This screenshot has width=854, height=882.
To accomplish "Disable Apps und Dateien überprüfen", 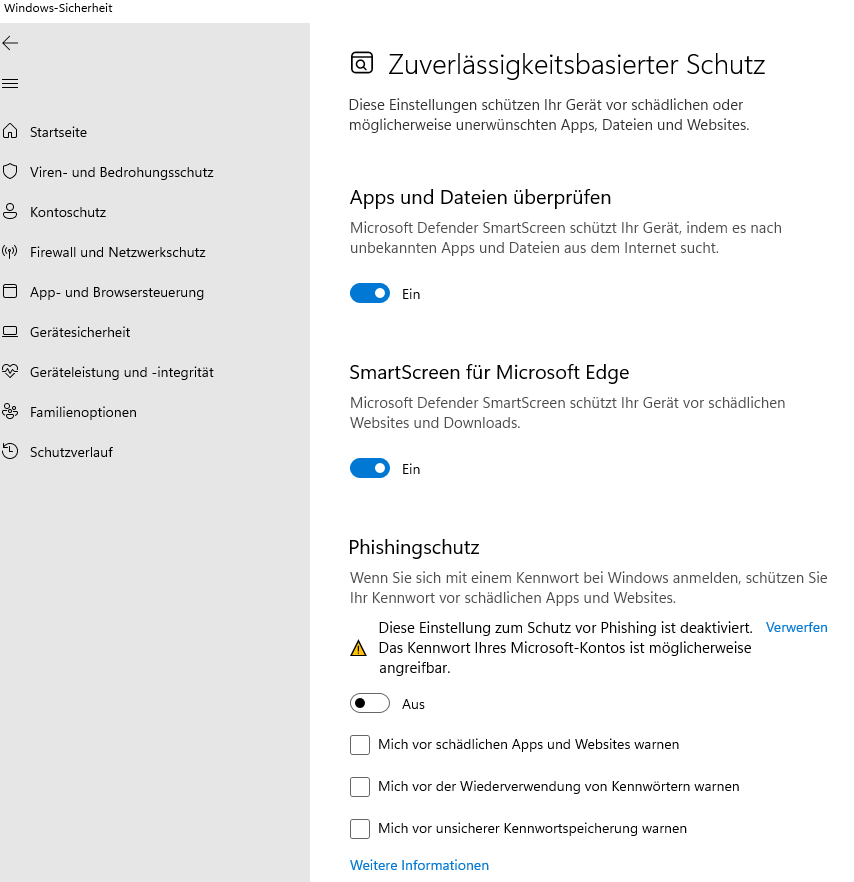I will [x=370, y=293].
